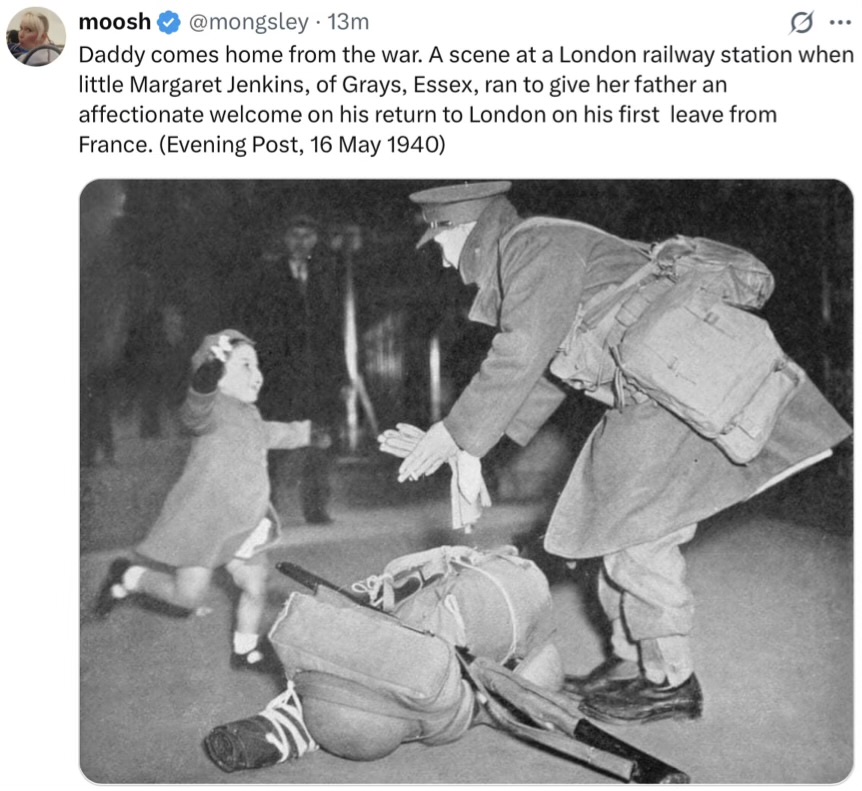Open moosh's profile picture avatar

[36, 36]
